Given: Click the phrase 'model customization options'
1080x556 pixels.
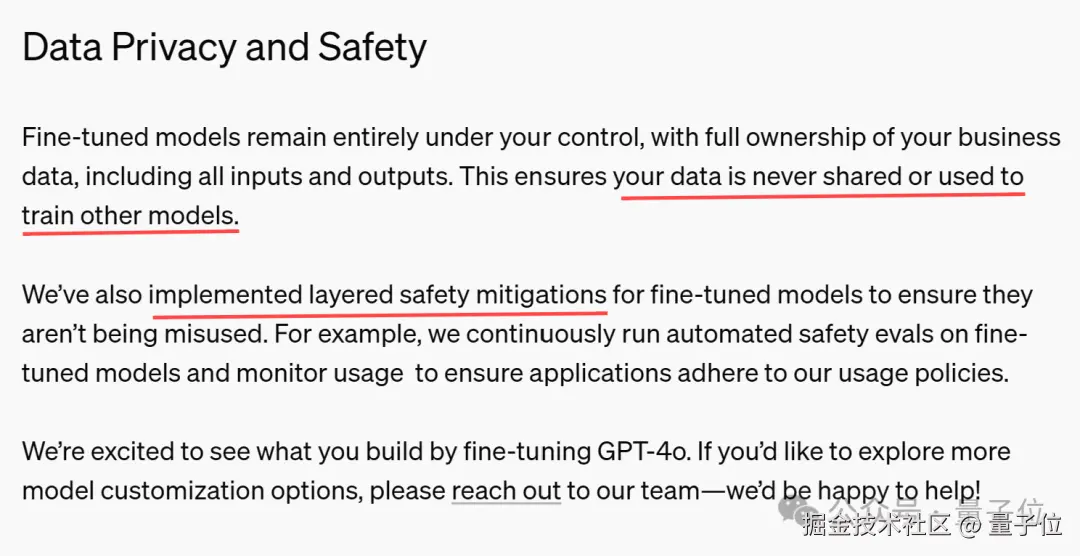Looking at the screenshot, I should (x=192, y=491).
